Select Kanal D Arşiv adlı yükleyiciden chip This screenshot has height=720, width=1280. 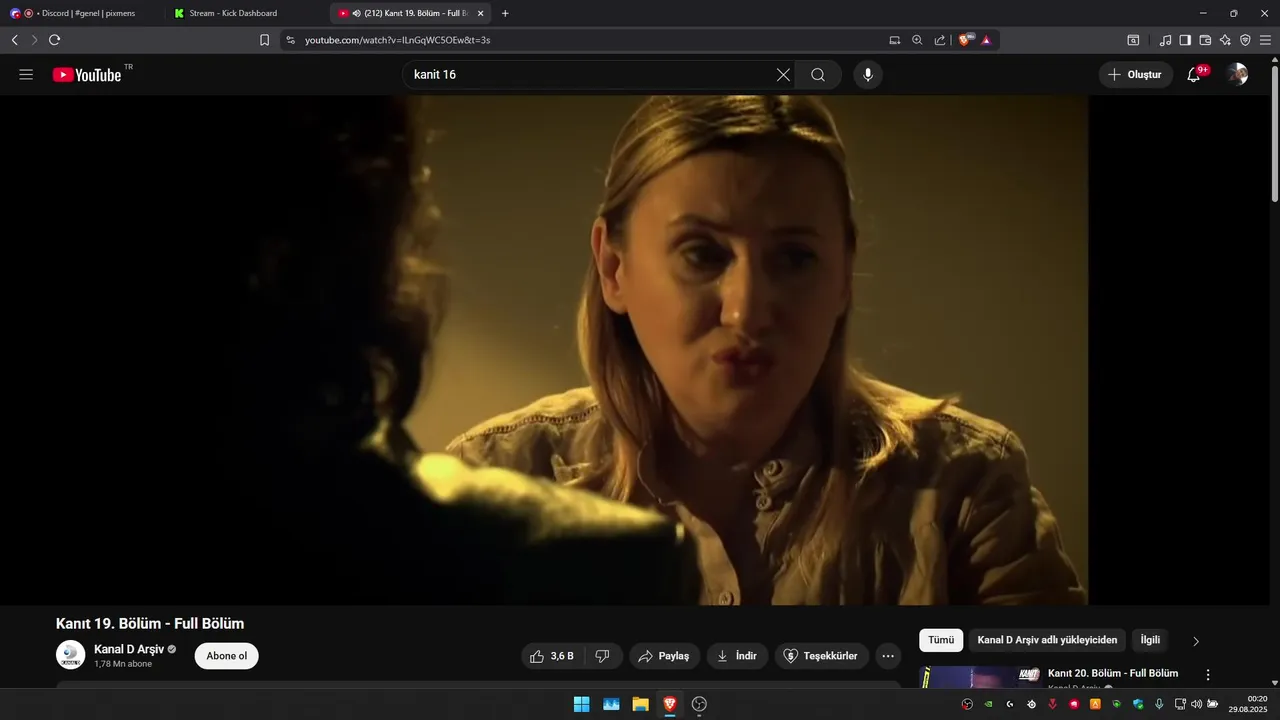tap(1047, 640)
